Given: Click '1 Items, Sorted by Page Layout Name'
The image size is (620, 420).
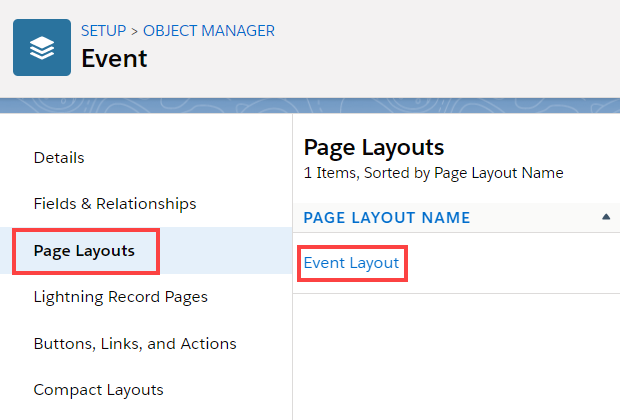Looking at the screenshot, I should click(x=433, y=173).
